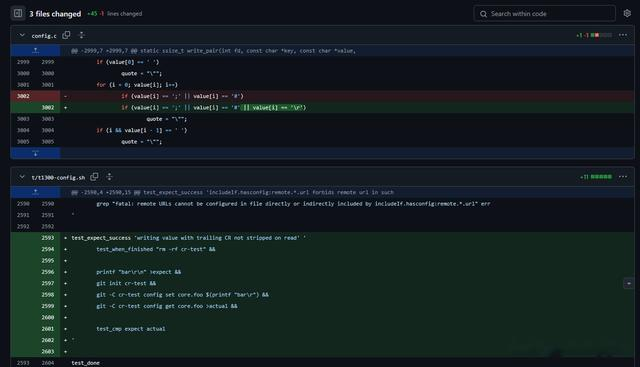Collapse the t/t1300-config.sh file diff
640x367 pixels.
click(22, 177)
